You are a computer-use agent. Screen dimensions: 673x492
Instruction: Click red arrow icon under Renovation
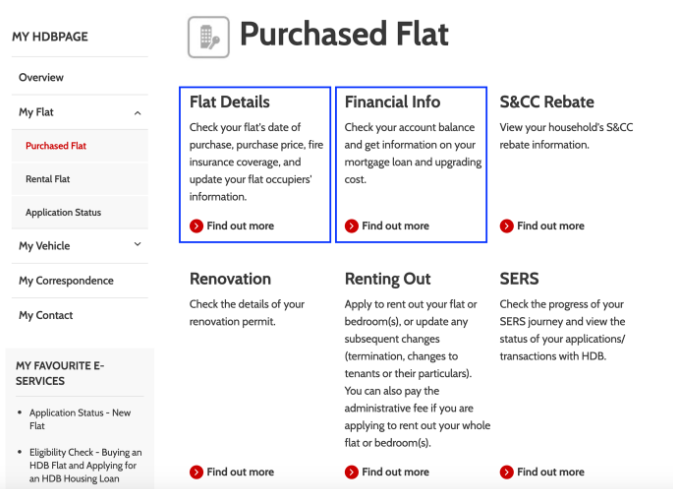point(196,472)
